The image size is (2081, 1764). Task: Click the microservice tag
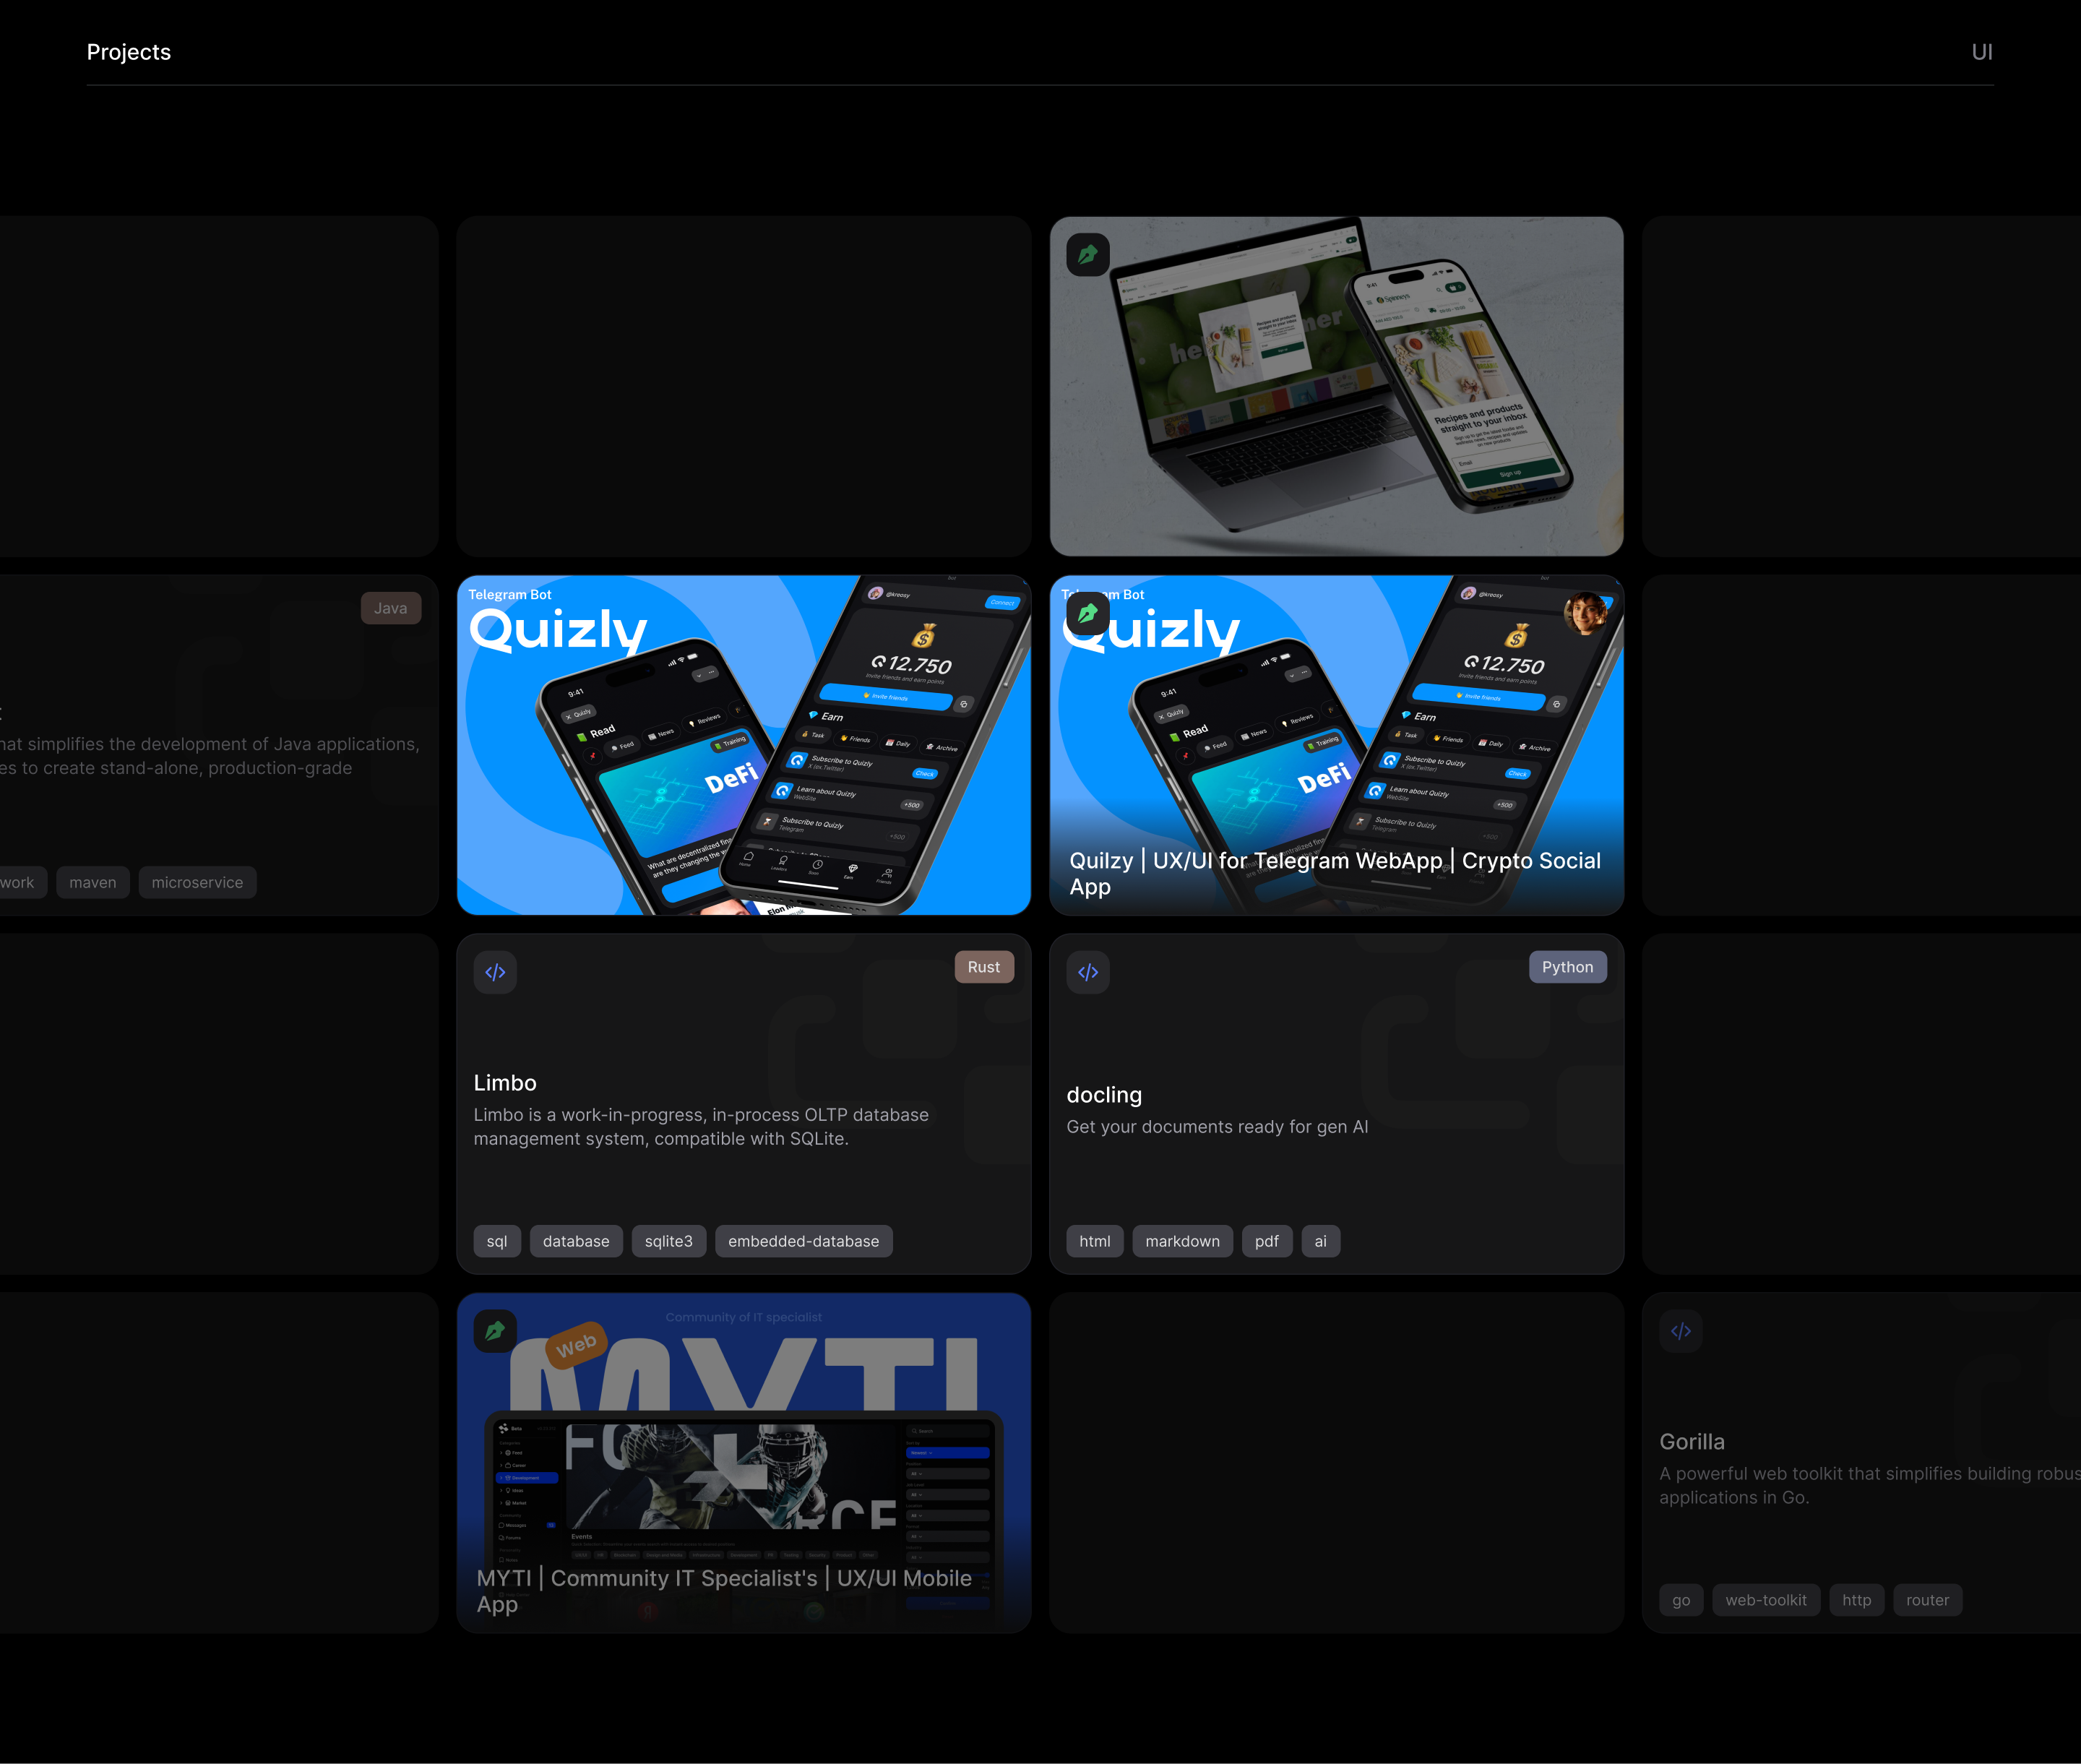click(197, 882)
